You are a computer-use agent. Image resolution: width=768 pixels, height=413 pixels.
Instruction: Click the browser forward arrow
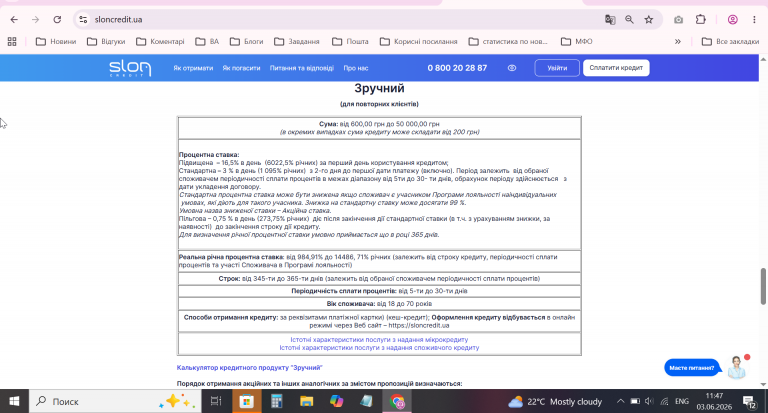coord(35,20)
